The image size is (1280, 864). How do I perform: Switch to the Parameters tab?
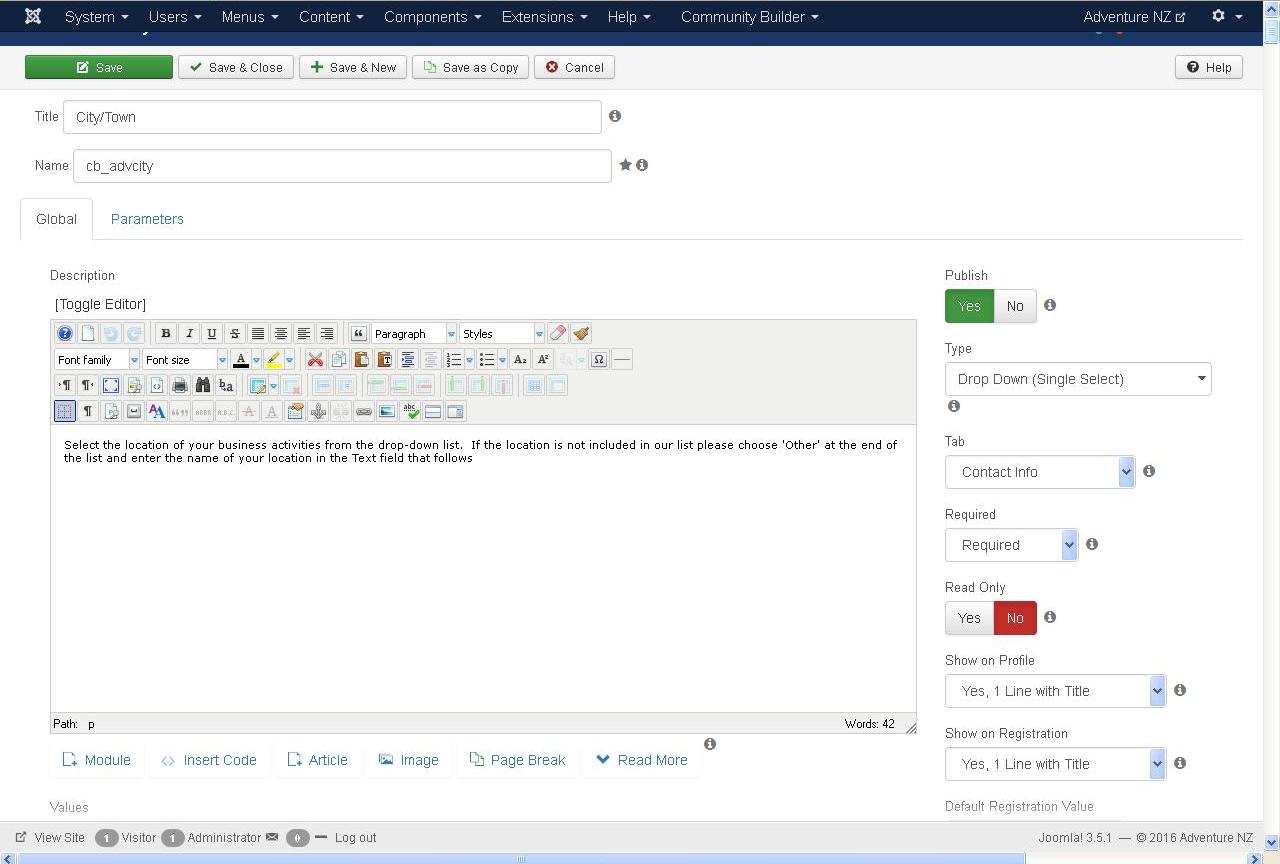point(147,219)
